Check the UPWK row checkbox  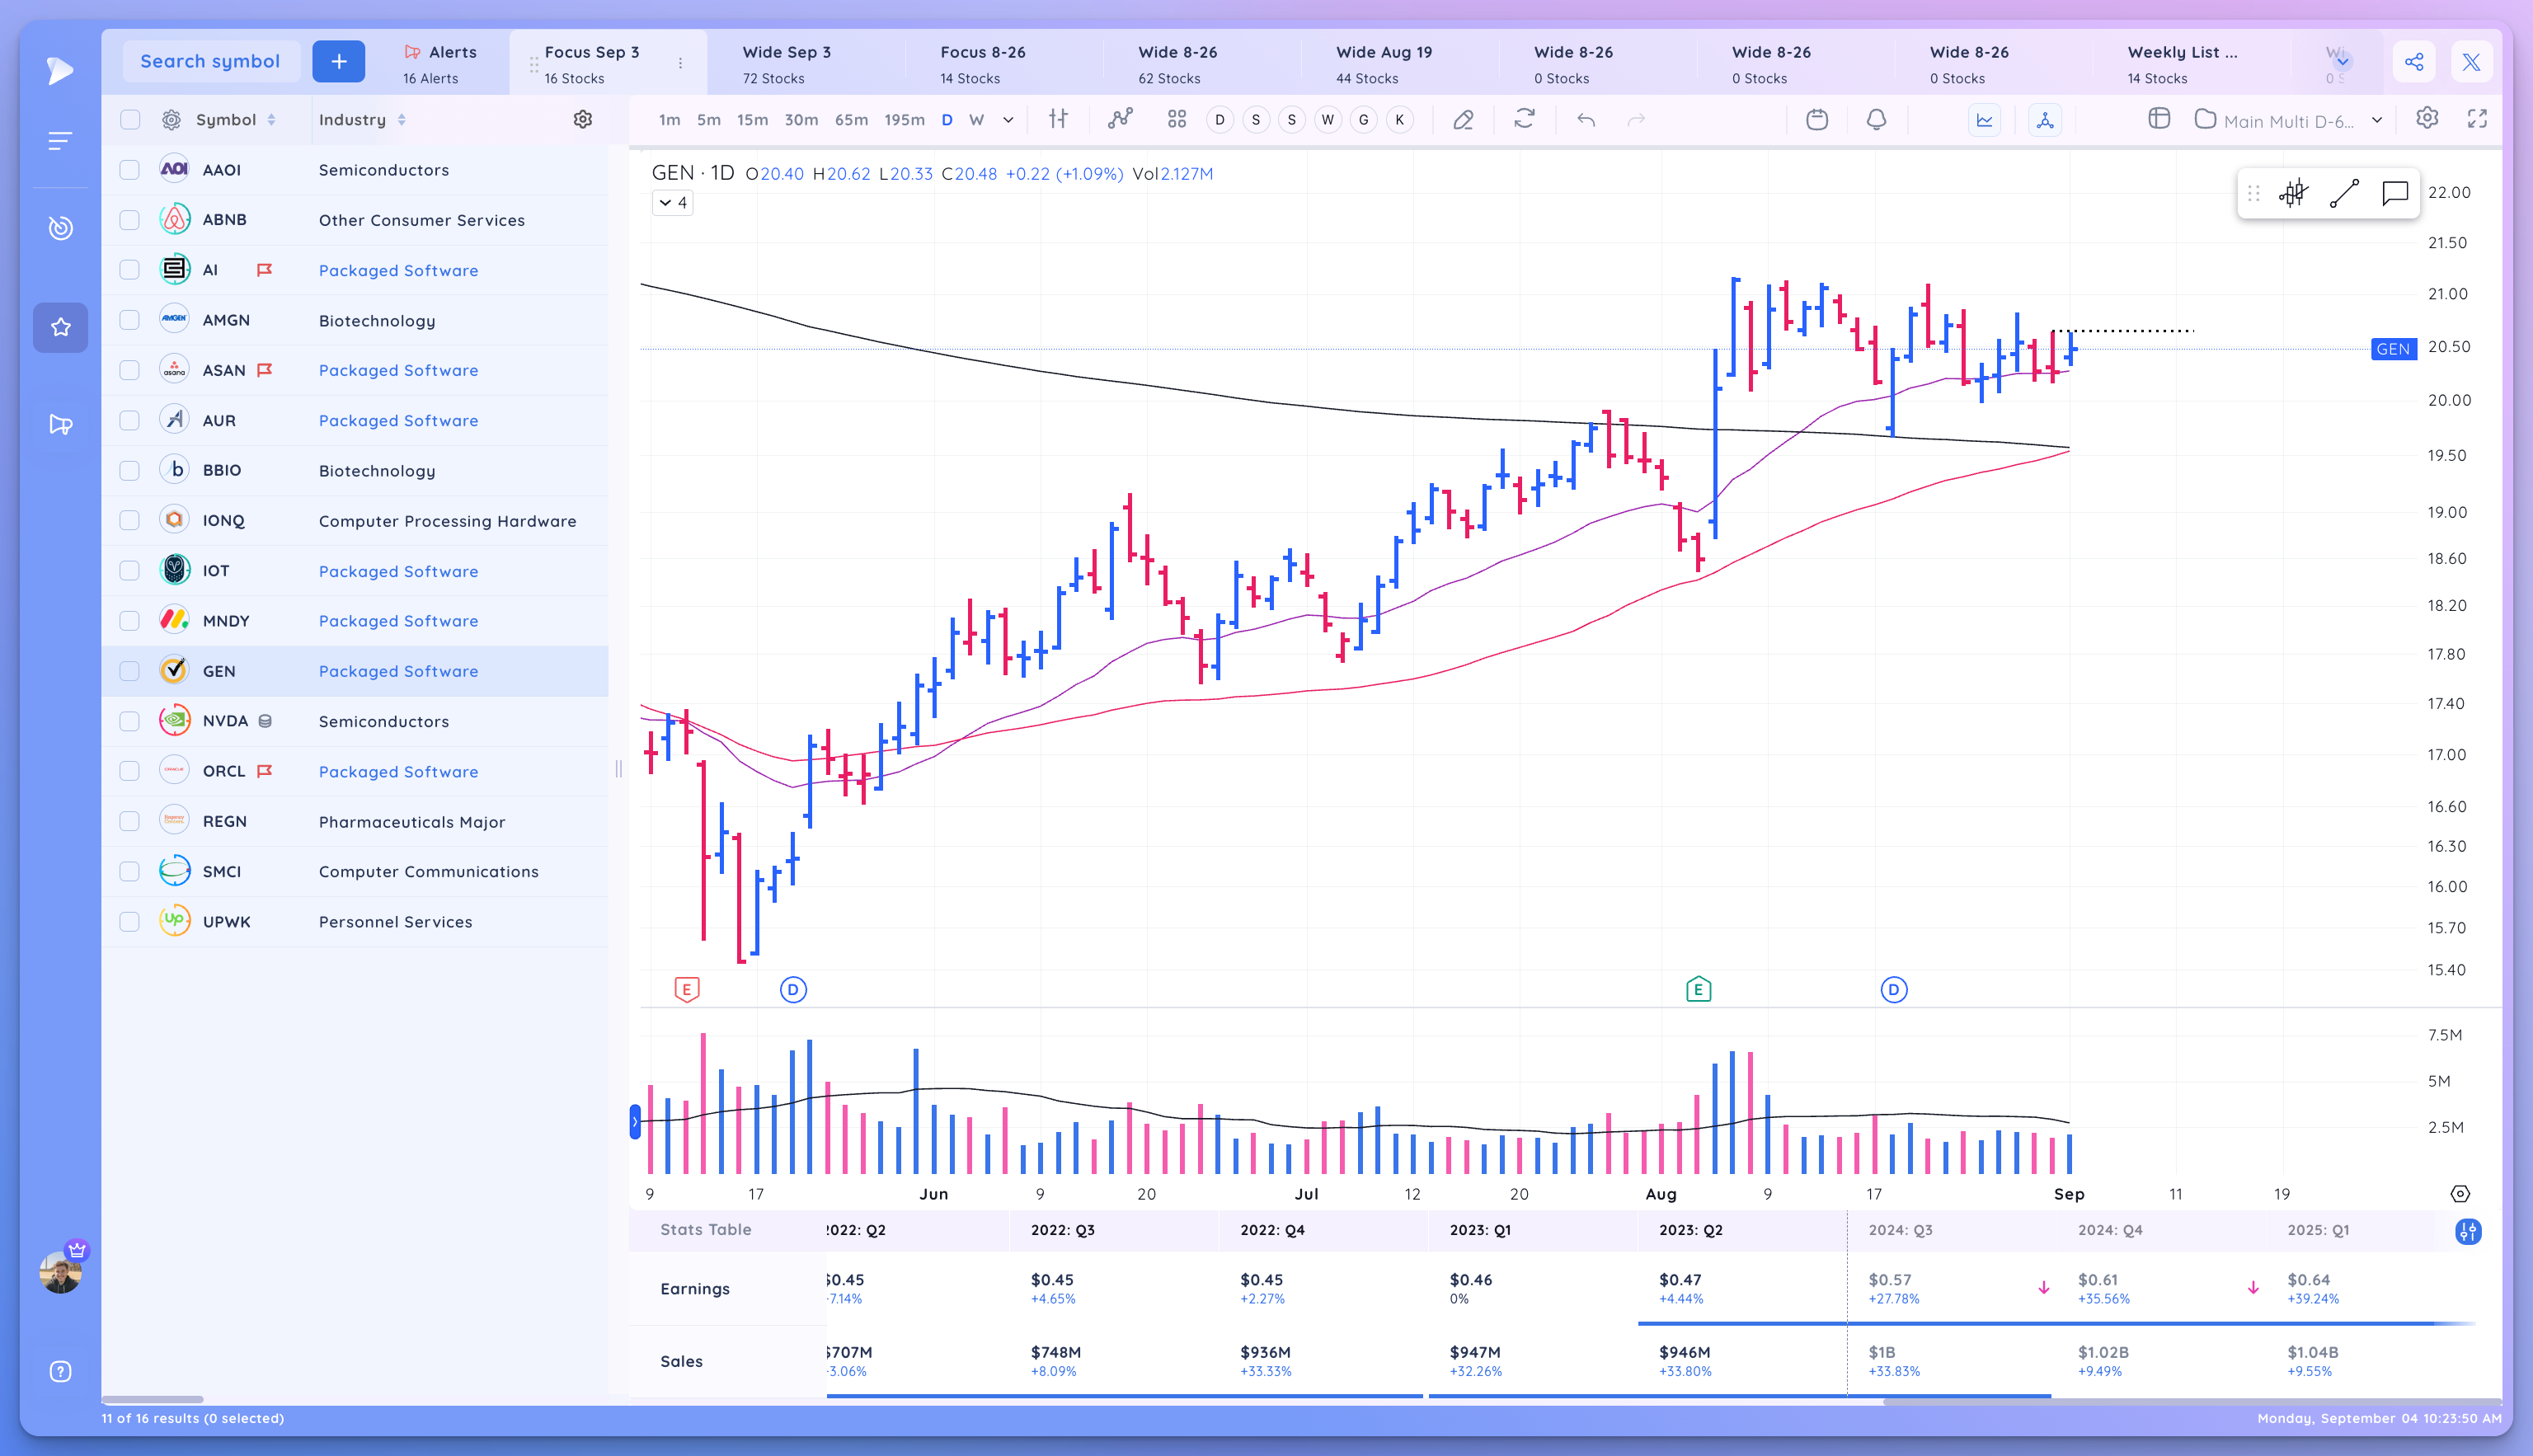129,921
